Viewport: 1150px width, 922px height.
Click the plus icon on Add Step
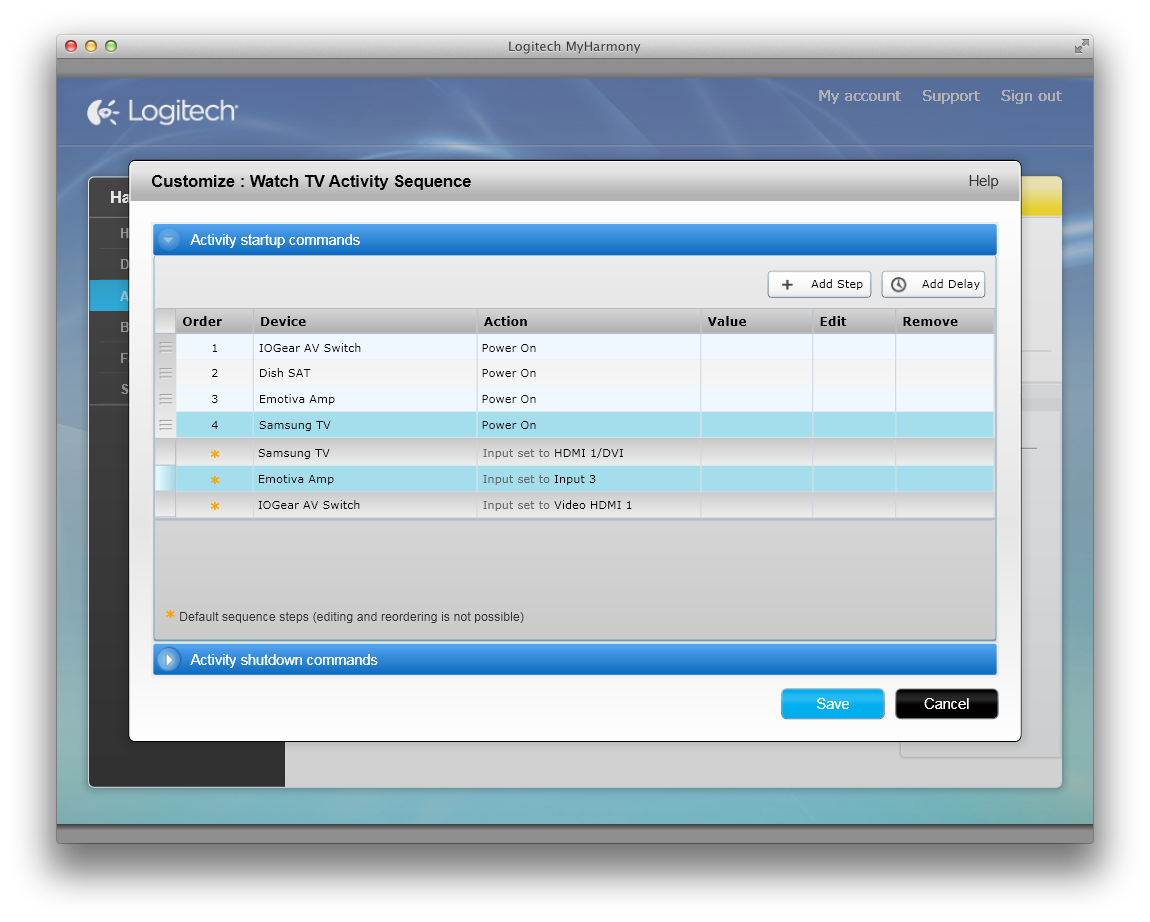(x=787, y=284)
